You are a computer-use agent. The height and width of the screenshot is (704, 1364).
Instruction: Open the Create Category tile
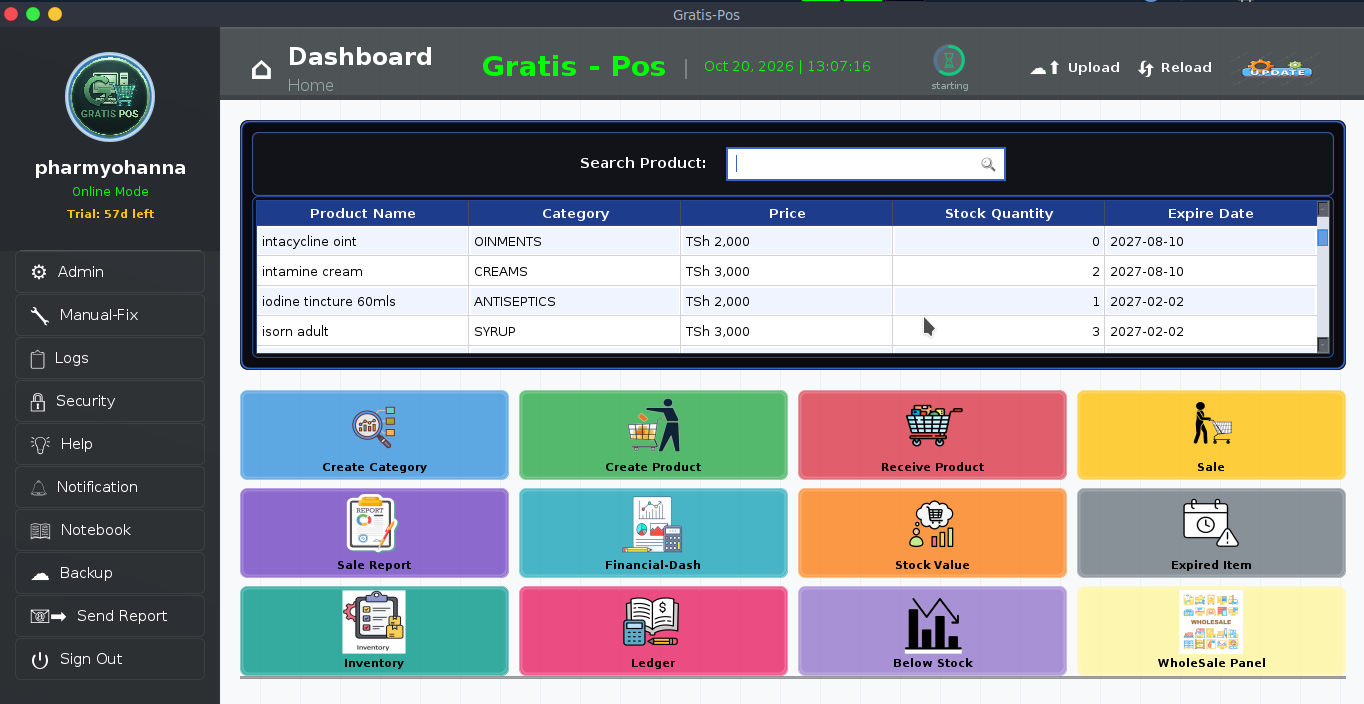pyautogui.click(x=374, y=435)
